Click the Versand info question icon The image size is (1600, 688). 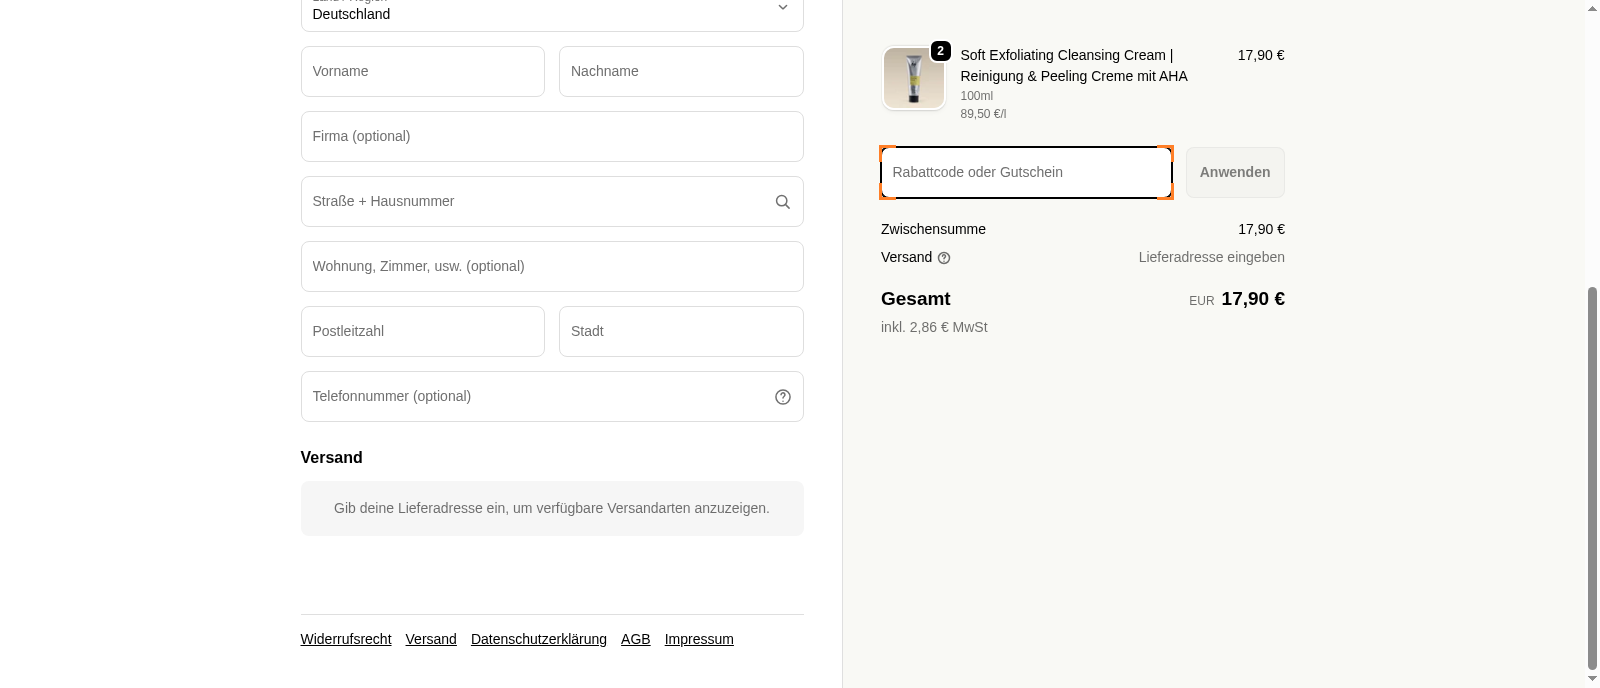(944, 258)
